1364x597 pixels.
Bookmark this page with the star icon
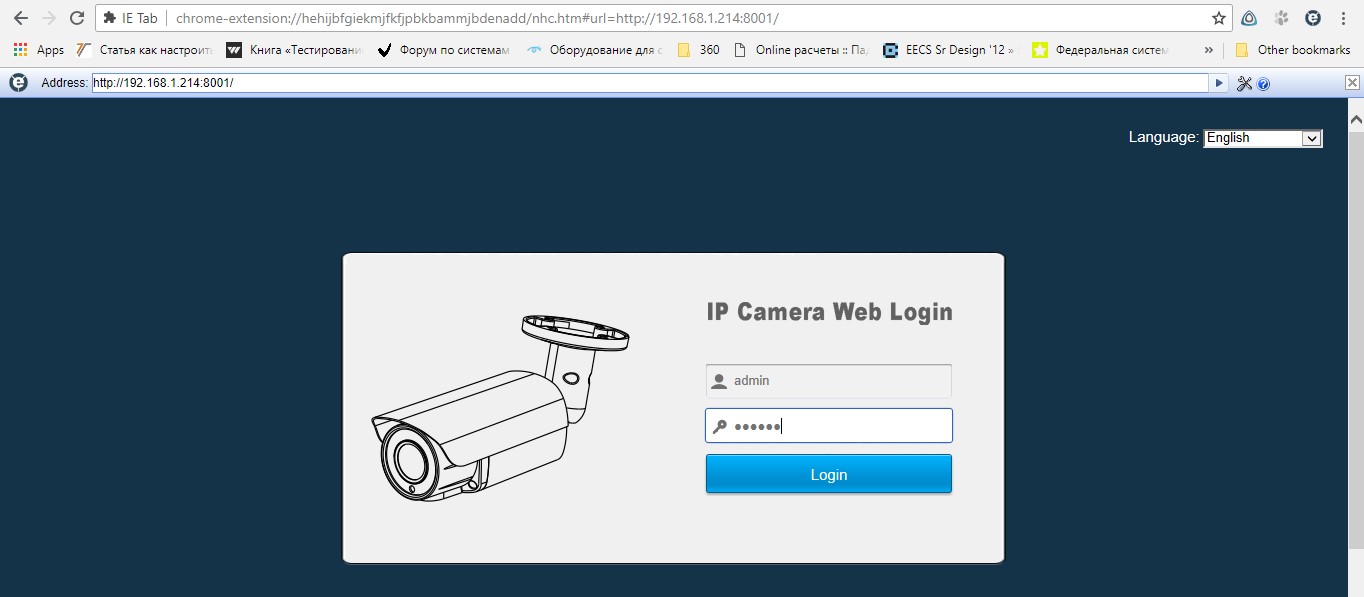click(x=1218, y=18)
